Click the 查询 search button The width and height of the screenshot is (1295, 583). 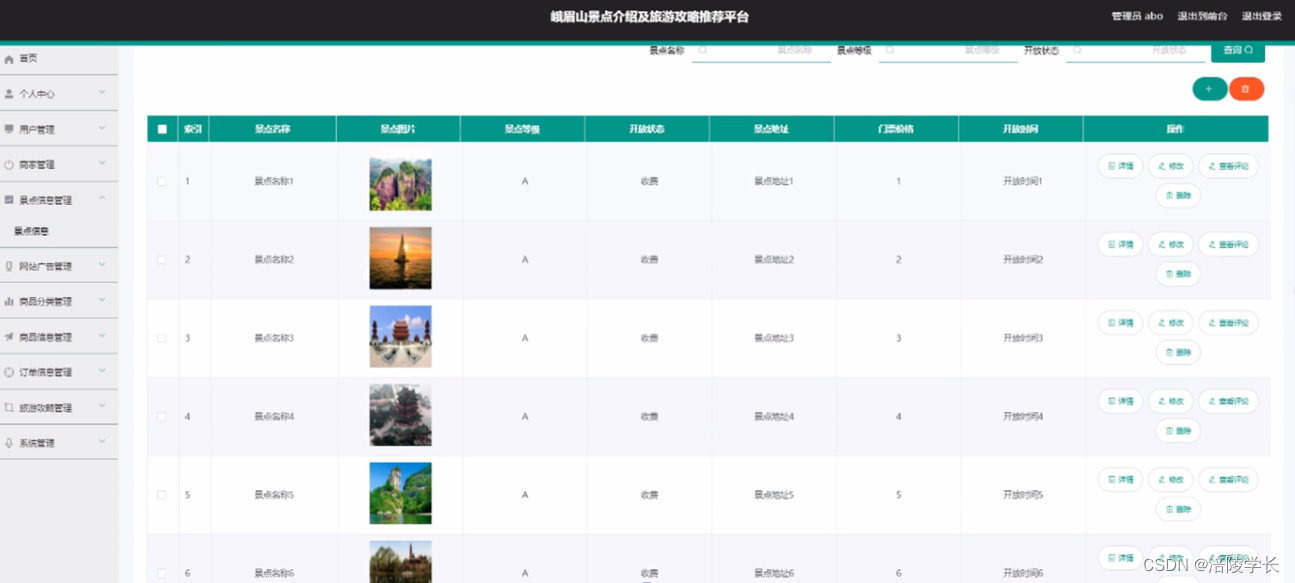tap(1237, 50)
